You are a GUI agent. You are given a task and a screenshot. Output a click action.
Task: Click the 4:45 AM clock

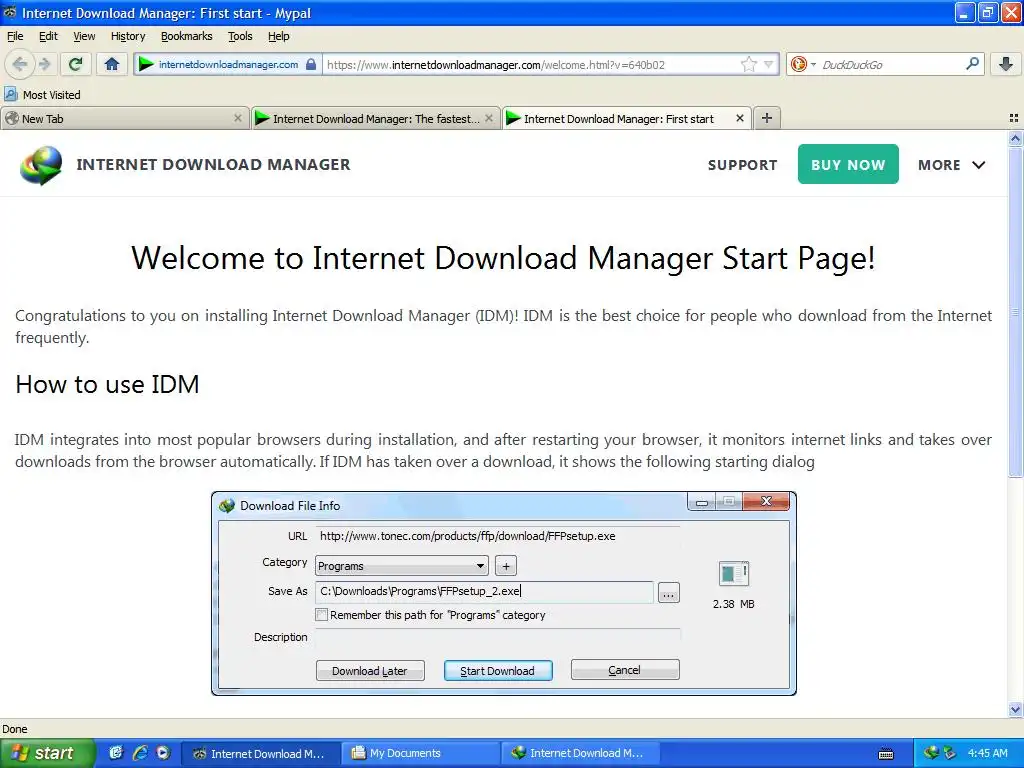[987, 753]
